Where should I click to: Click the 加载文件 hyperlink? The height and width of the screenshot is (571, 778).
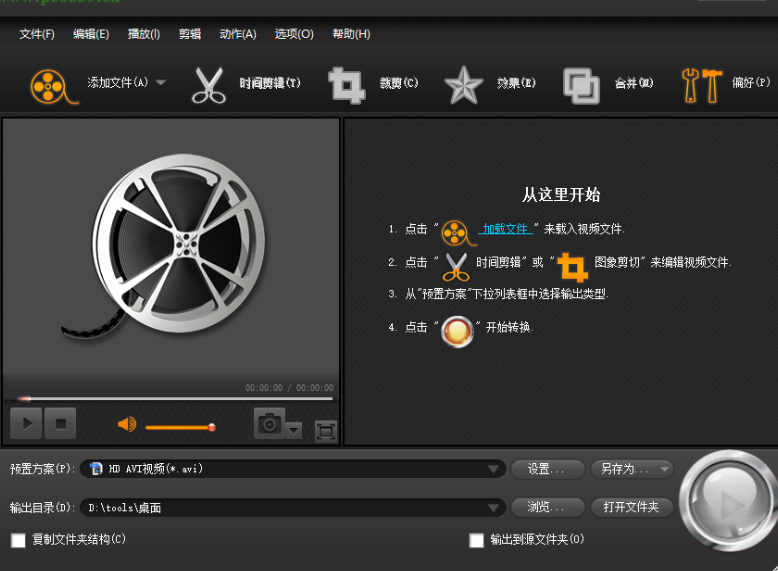pos(505,229)
